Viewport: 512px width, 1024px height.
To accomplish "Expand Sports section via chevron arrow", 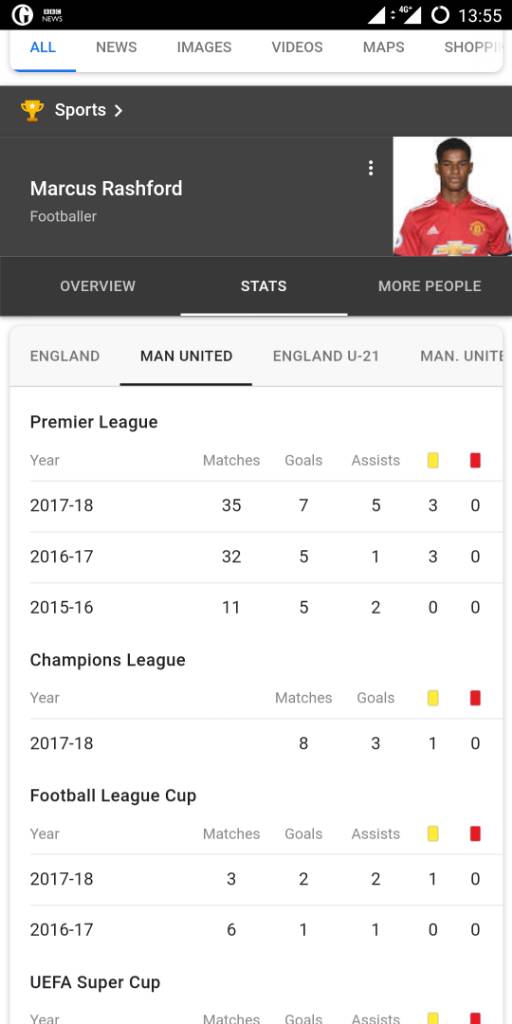I will (x=118, y=110).
